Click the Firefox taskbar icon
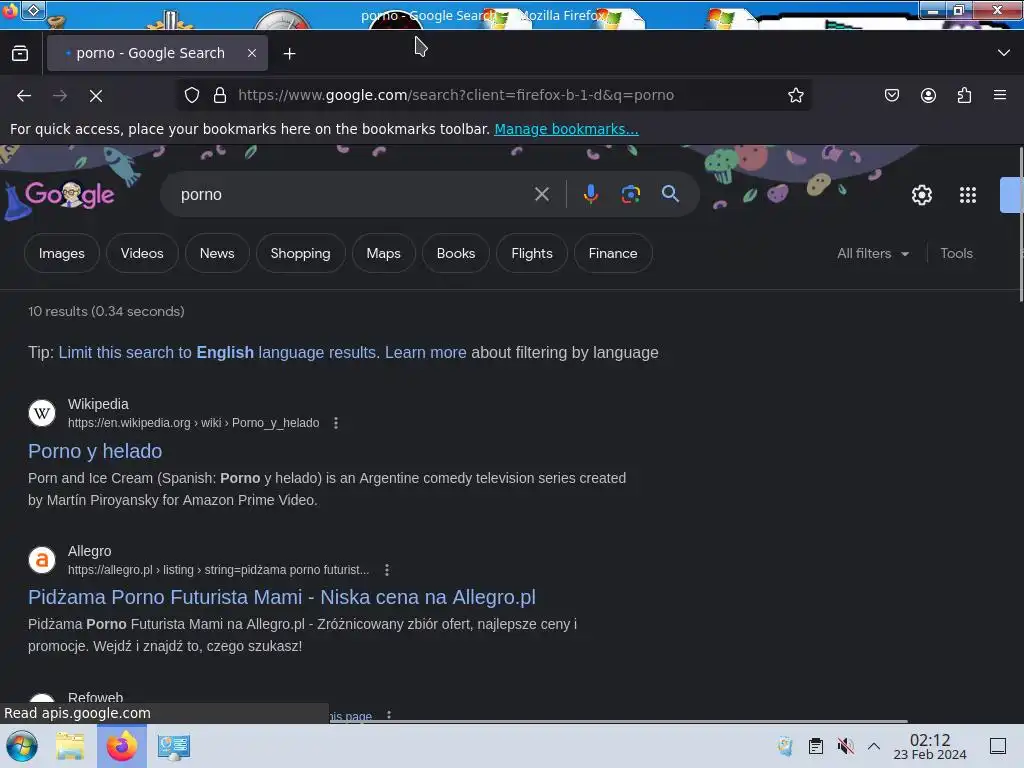The width and height of the screenshot is (1024, 768). click(121, 746)
